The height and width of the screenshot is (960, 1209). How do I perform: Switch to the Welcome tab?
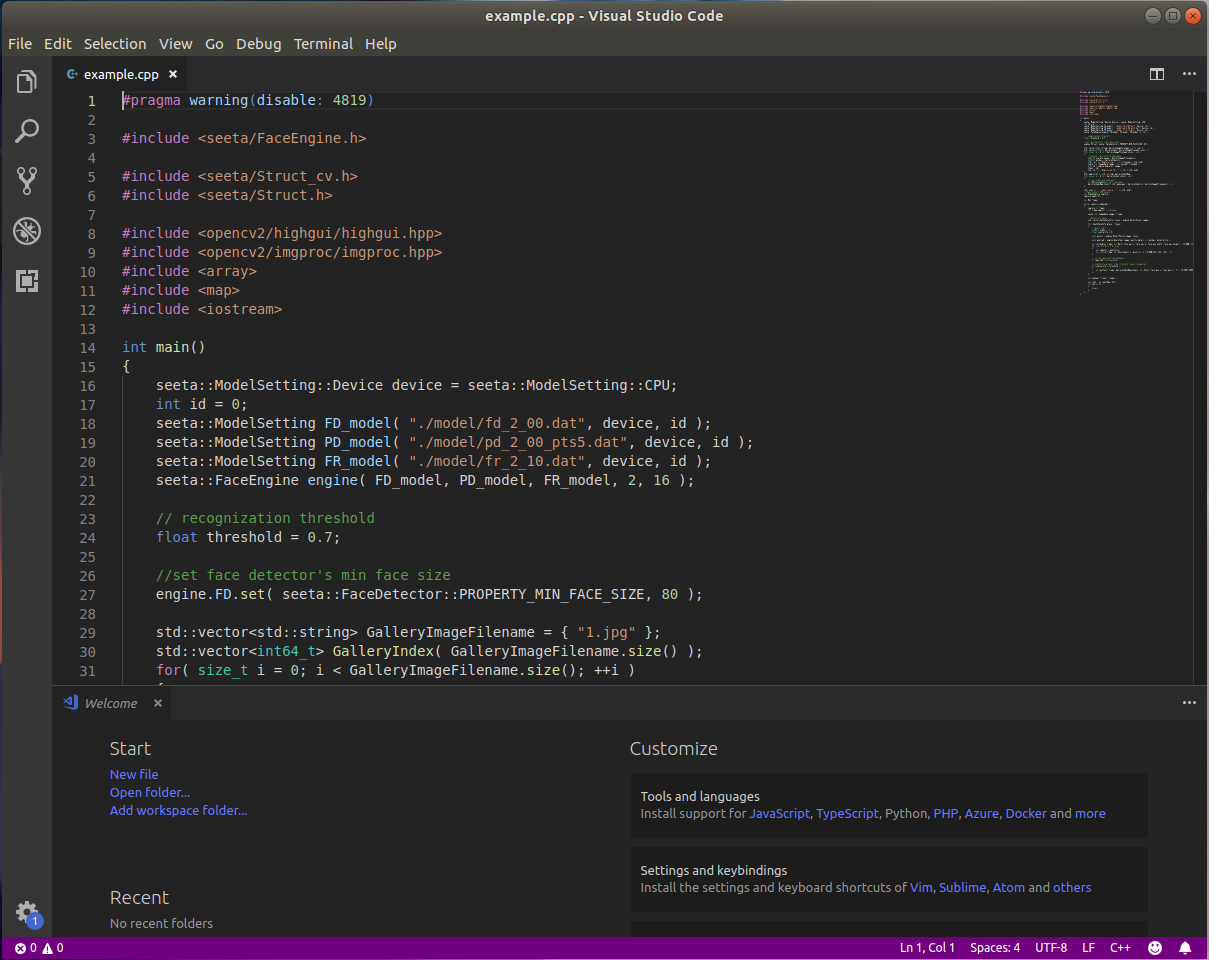110,703
